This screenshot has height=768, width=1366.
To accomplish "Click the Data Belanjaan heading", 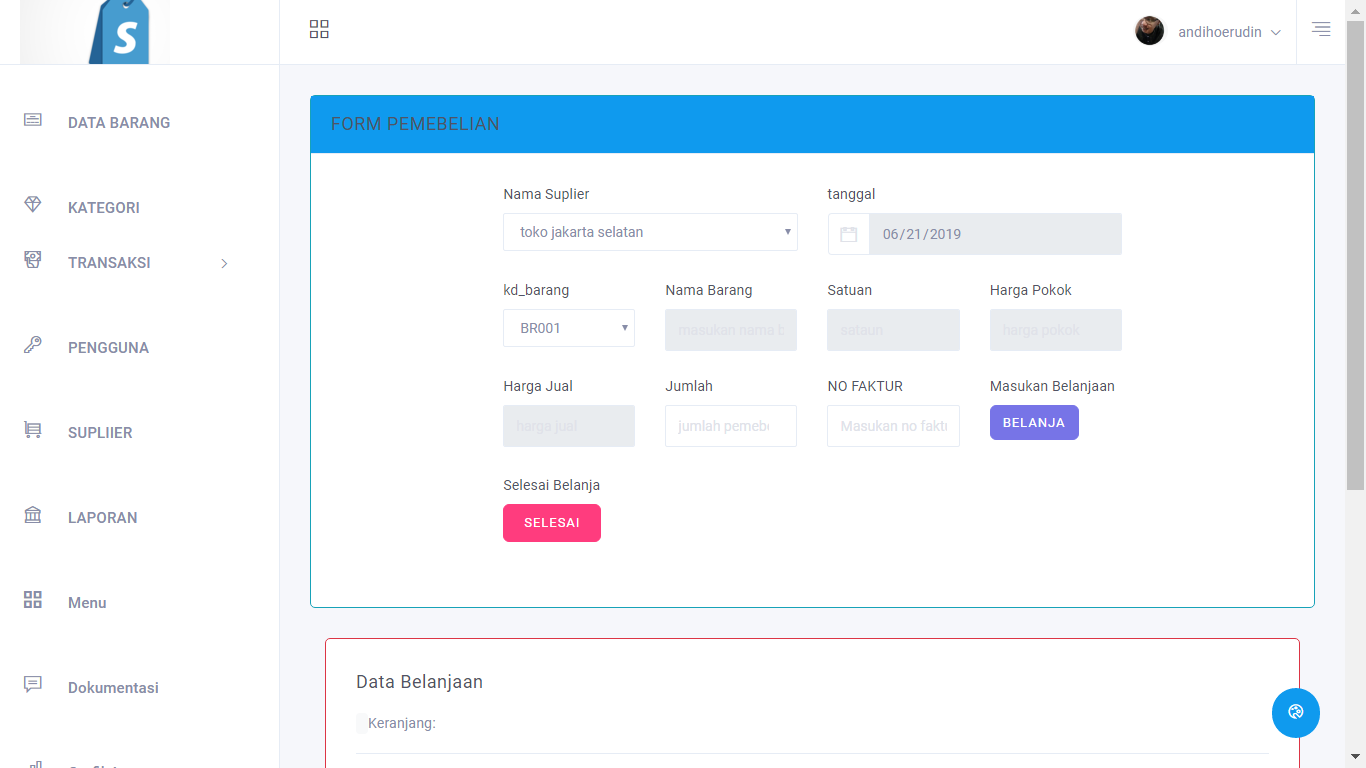I will tap(419, 682).
